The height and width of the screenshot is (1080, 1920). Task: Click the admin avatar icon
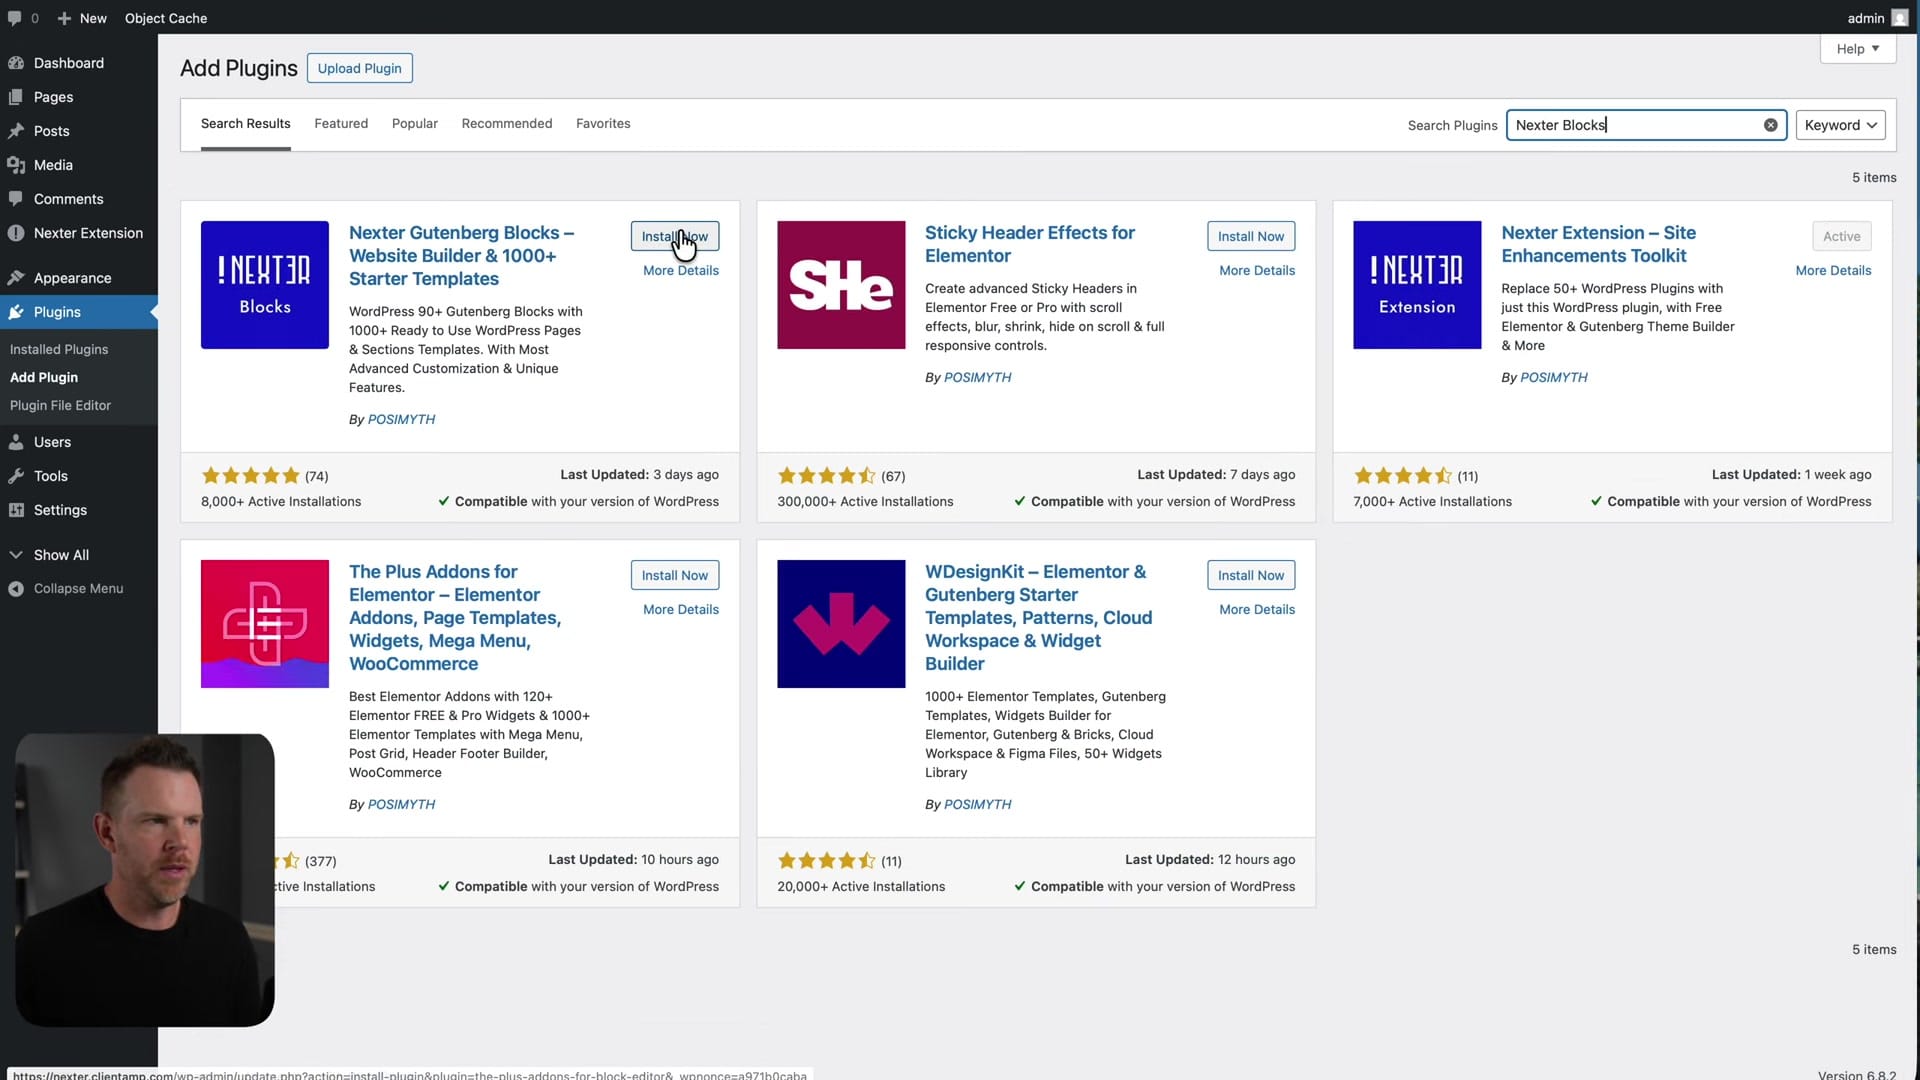[1900, 18]
